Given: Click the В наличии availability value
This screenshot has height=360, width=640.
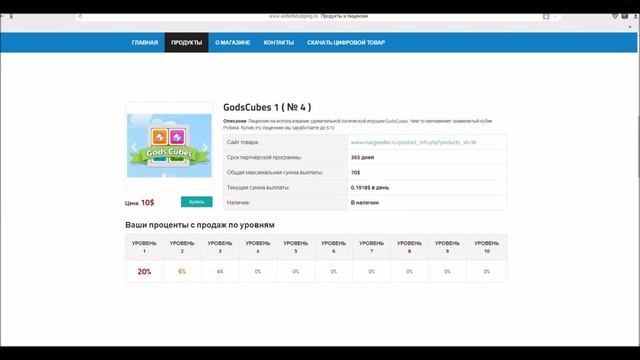Looking at the screenshot, I should 365,202.
